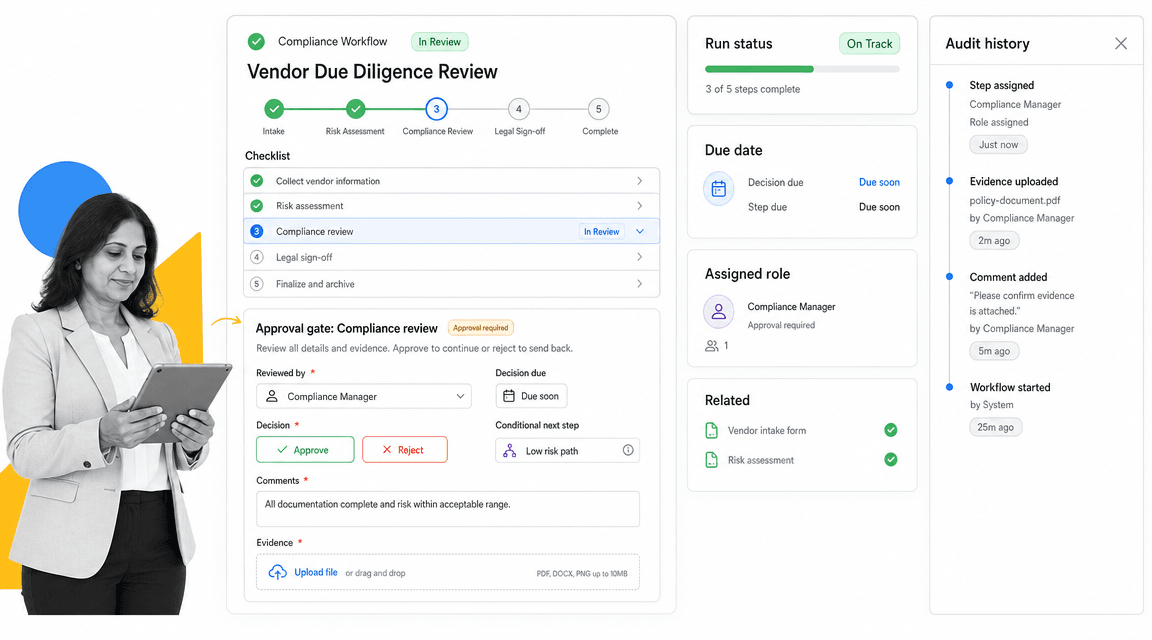The image size is (1152, 640).
Task: Expand the Collect vendor information row chevron
Action: click(639, 181)
